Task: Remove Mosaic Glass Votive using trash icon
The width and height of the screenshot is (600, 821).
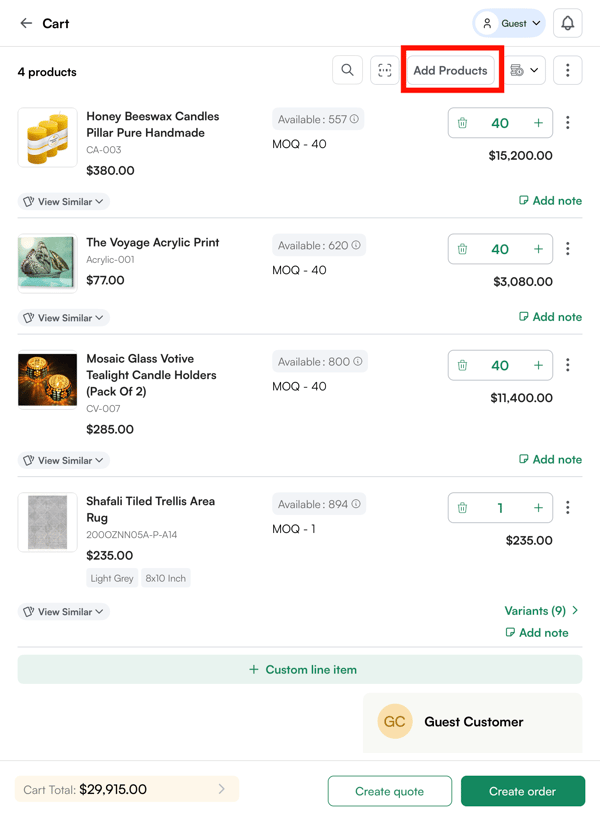Action: coord(462,366)
